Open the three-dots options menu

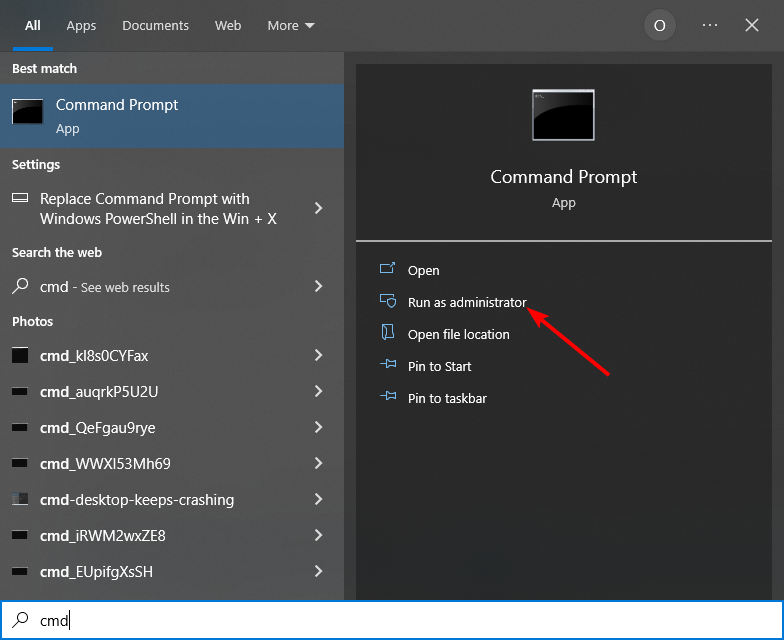pyautogui.click(x=710, y=26)
